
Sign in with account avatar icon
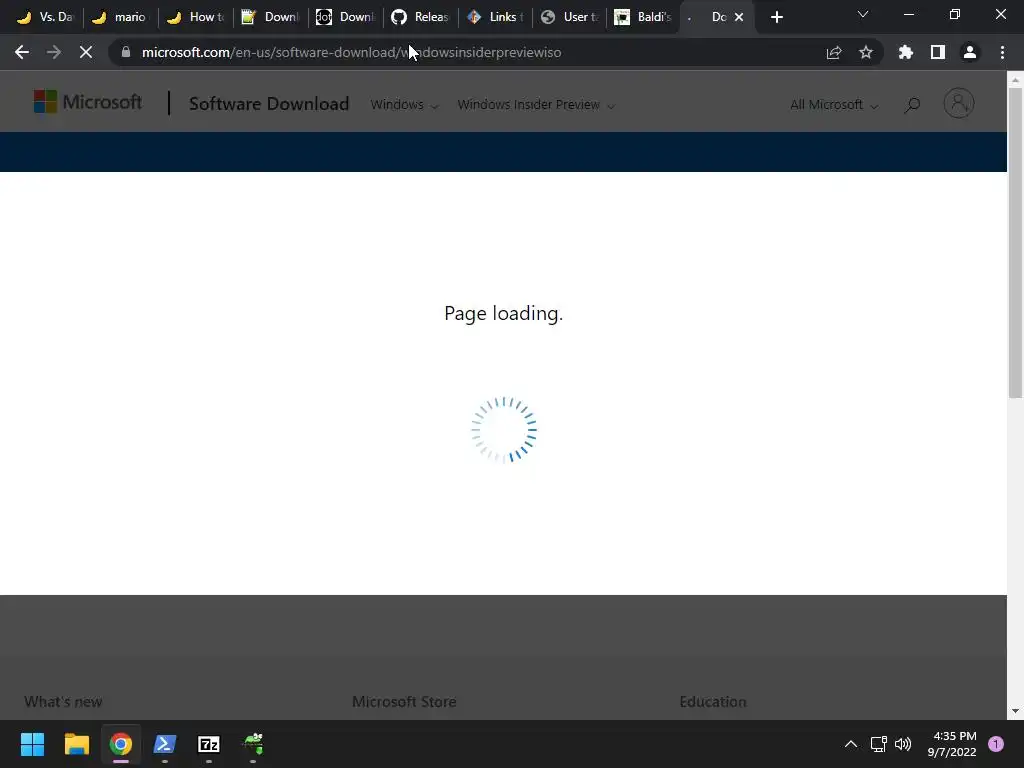(959, 103)
